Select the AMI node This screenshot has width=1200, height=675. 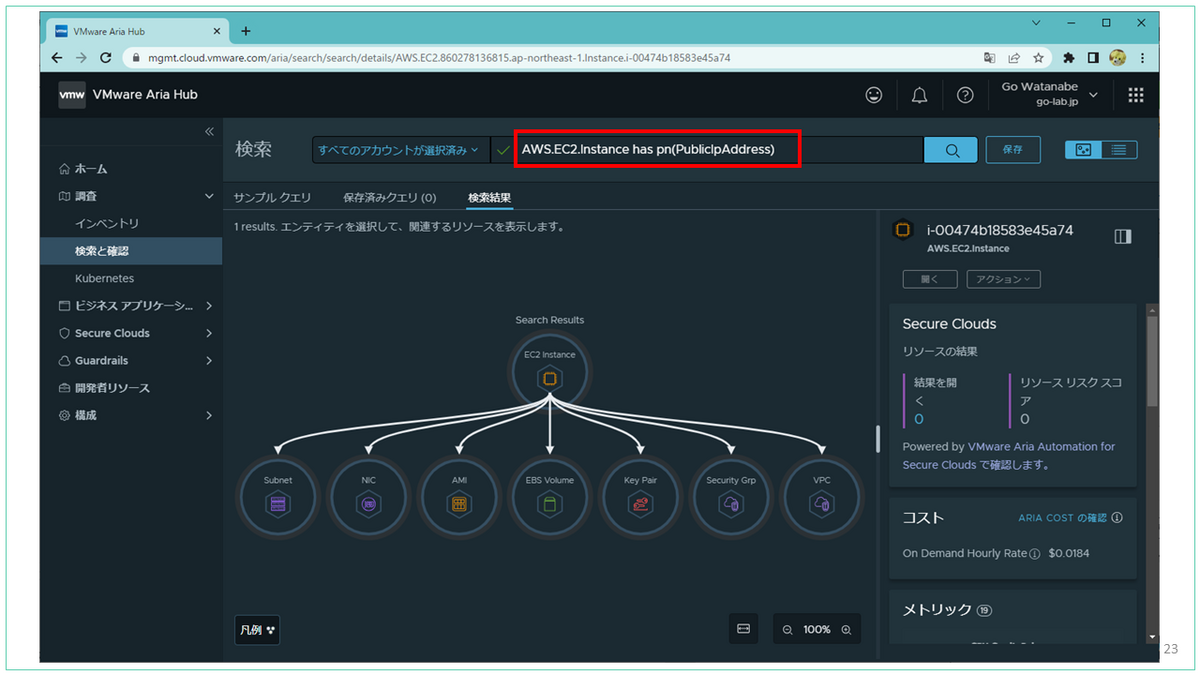tap(459, 496)
